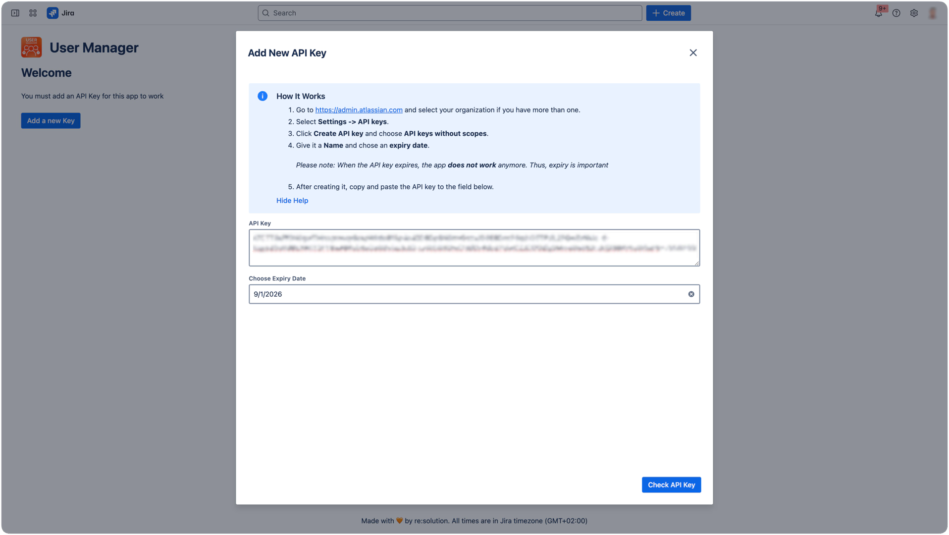The width and height of the screenshot is (949, 535).
Task: Click the Create button
Action: tap(668, 13)
